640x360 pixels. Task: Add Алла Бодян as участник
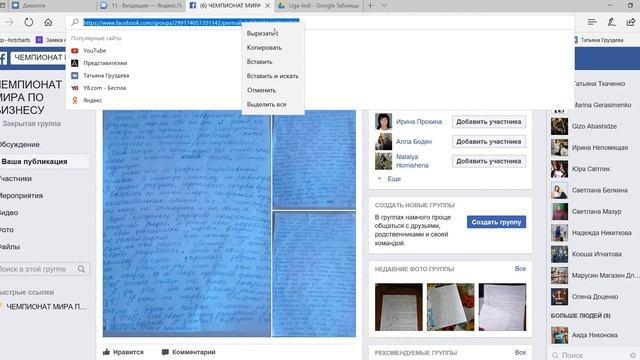pyautogui.click(x=489, y=142)
